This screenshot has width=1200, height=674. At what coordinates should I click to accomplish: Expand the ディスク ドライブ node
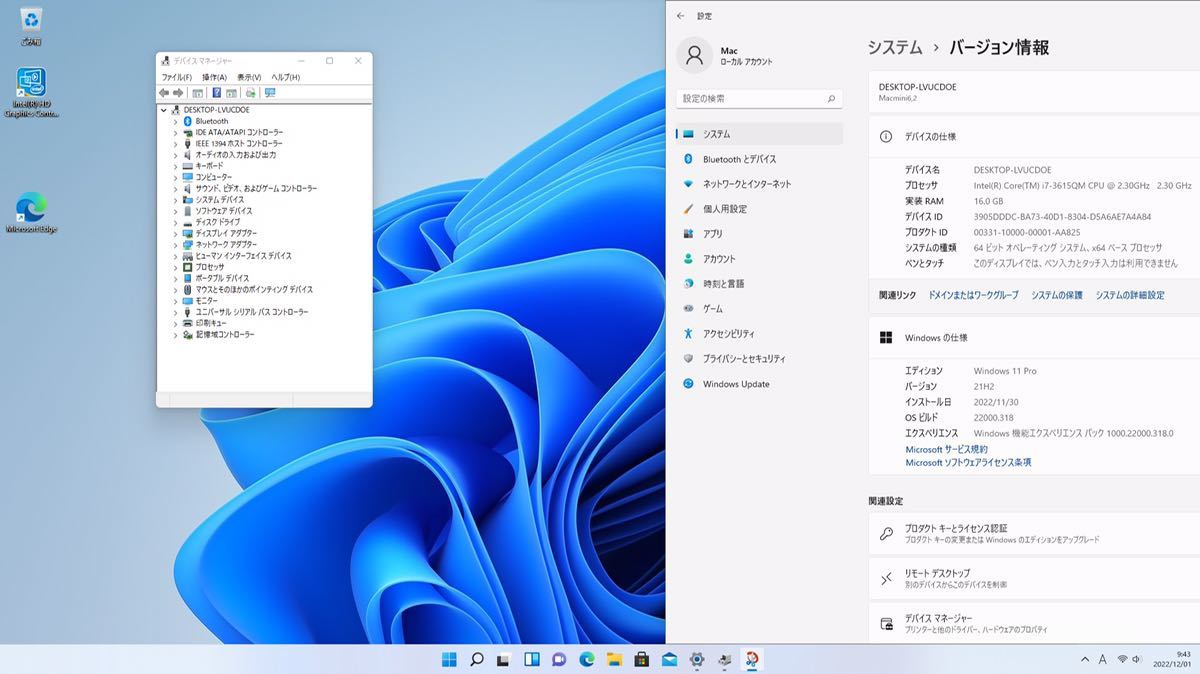[x=175, y=222]
